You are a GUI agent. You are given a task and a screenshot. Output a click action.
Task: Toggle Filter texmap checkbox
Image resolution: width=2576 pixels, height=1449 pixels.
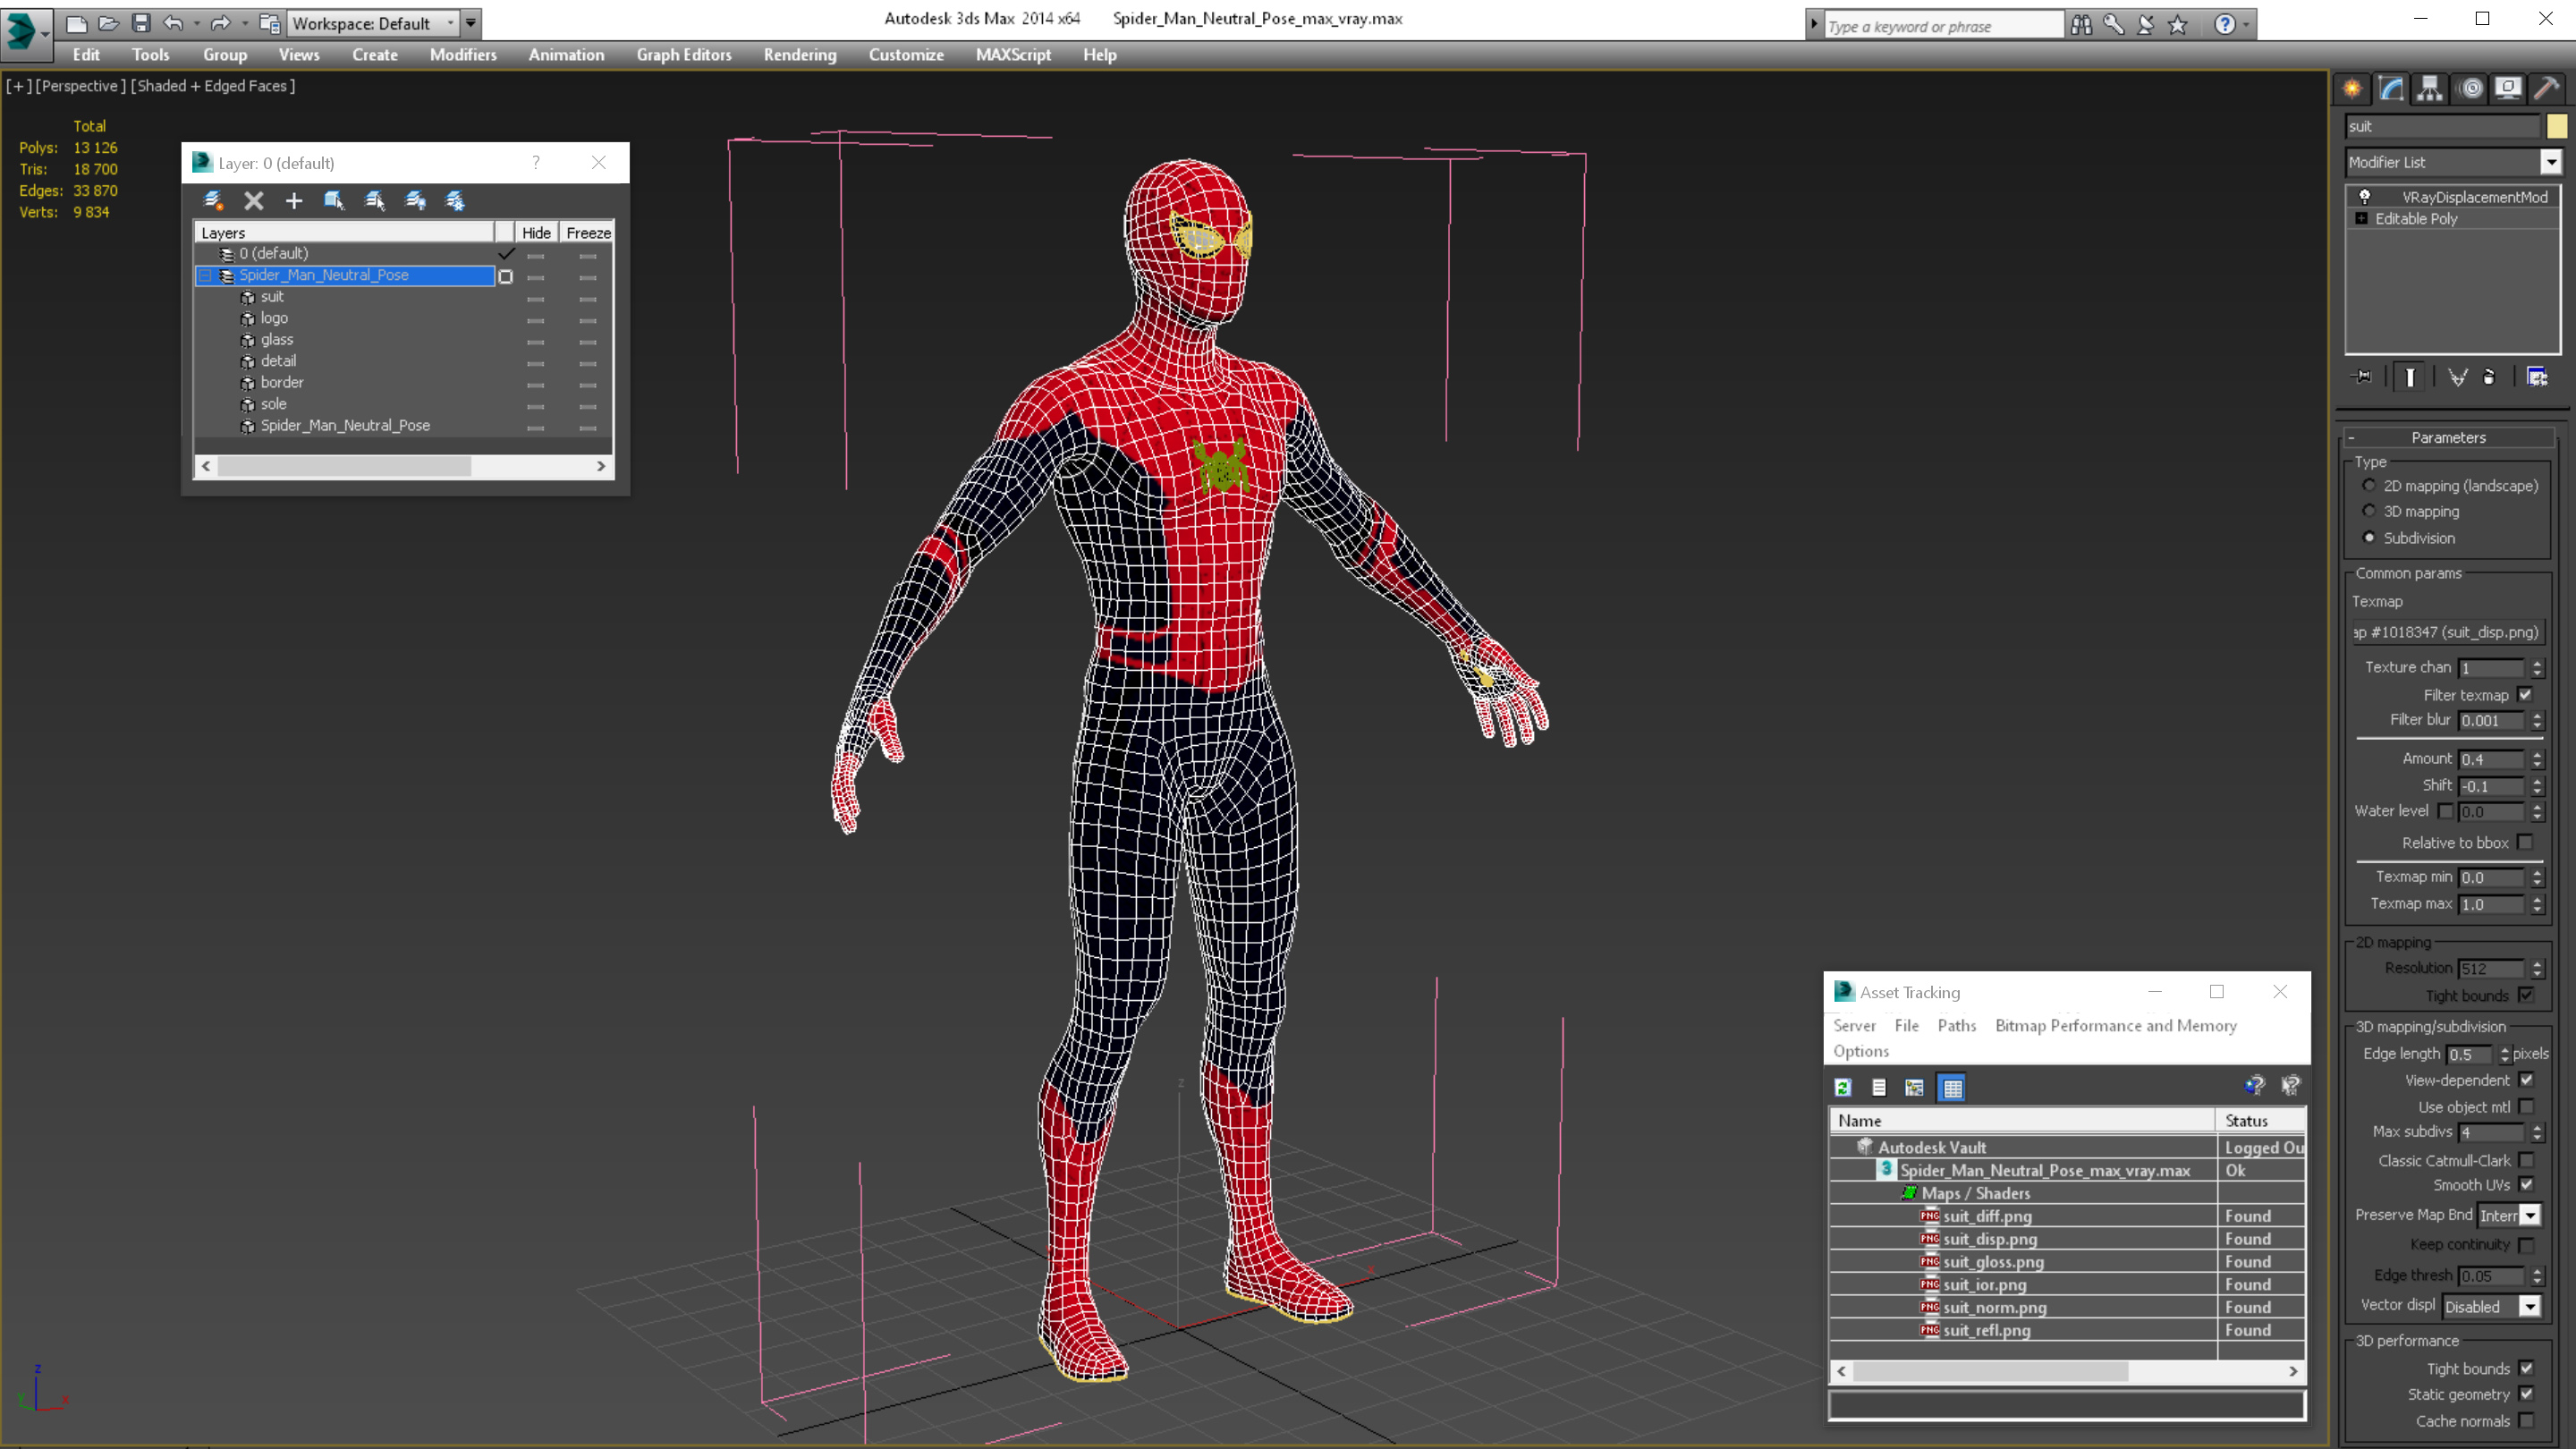point(2525,695)
